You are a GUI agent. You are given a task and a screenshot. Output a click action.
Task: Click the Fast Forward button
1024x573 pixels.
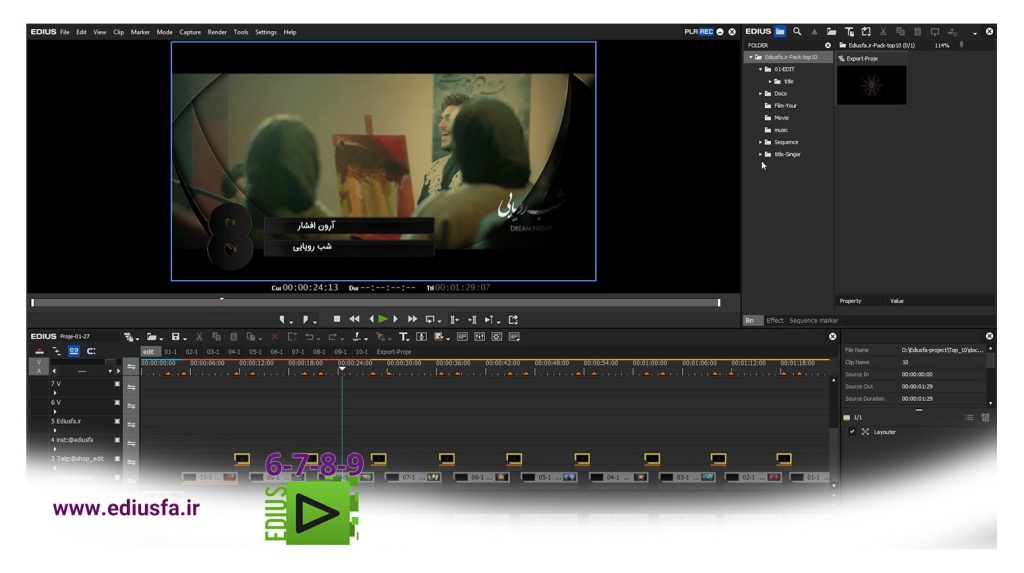point(412,319)
